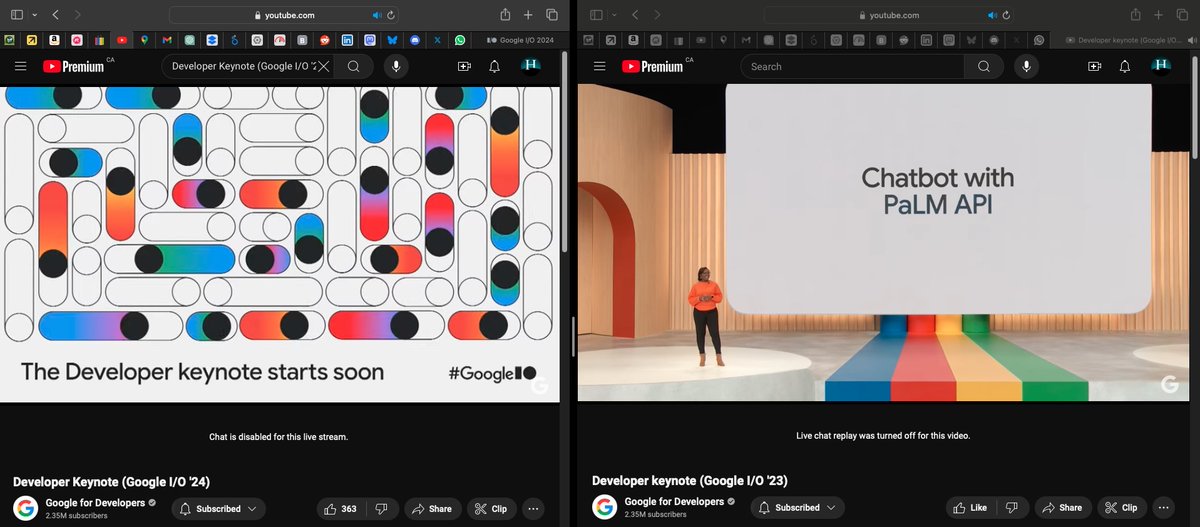Share the Google I/O '24 video
Screen dimensions: 1200x527
coord(433,508)
